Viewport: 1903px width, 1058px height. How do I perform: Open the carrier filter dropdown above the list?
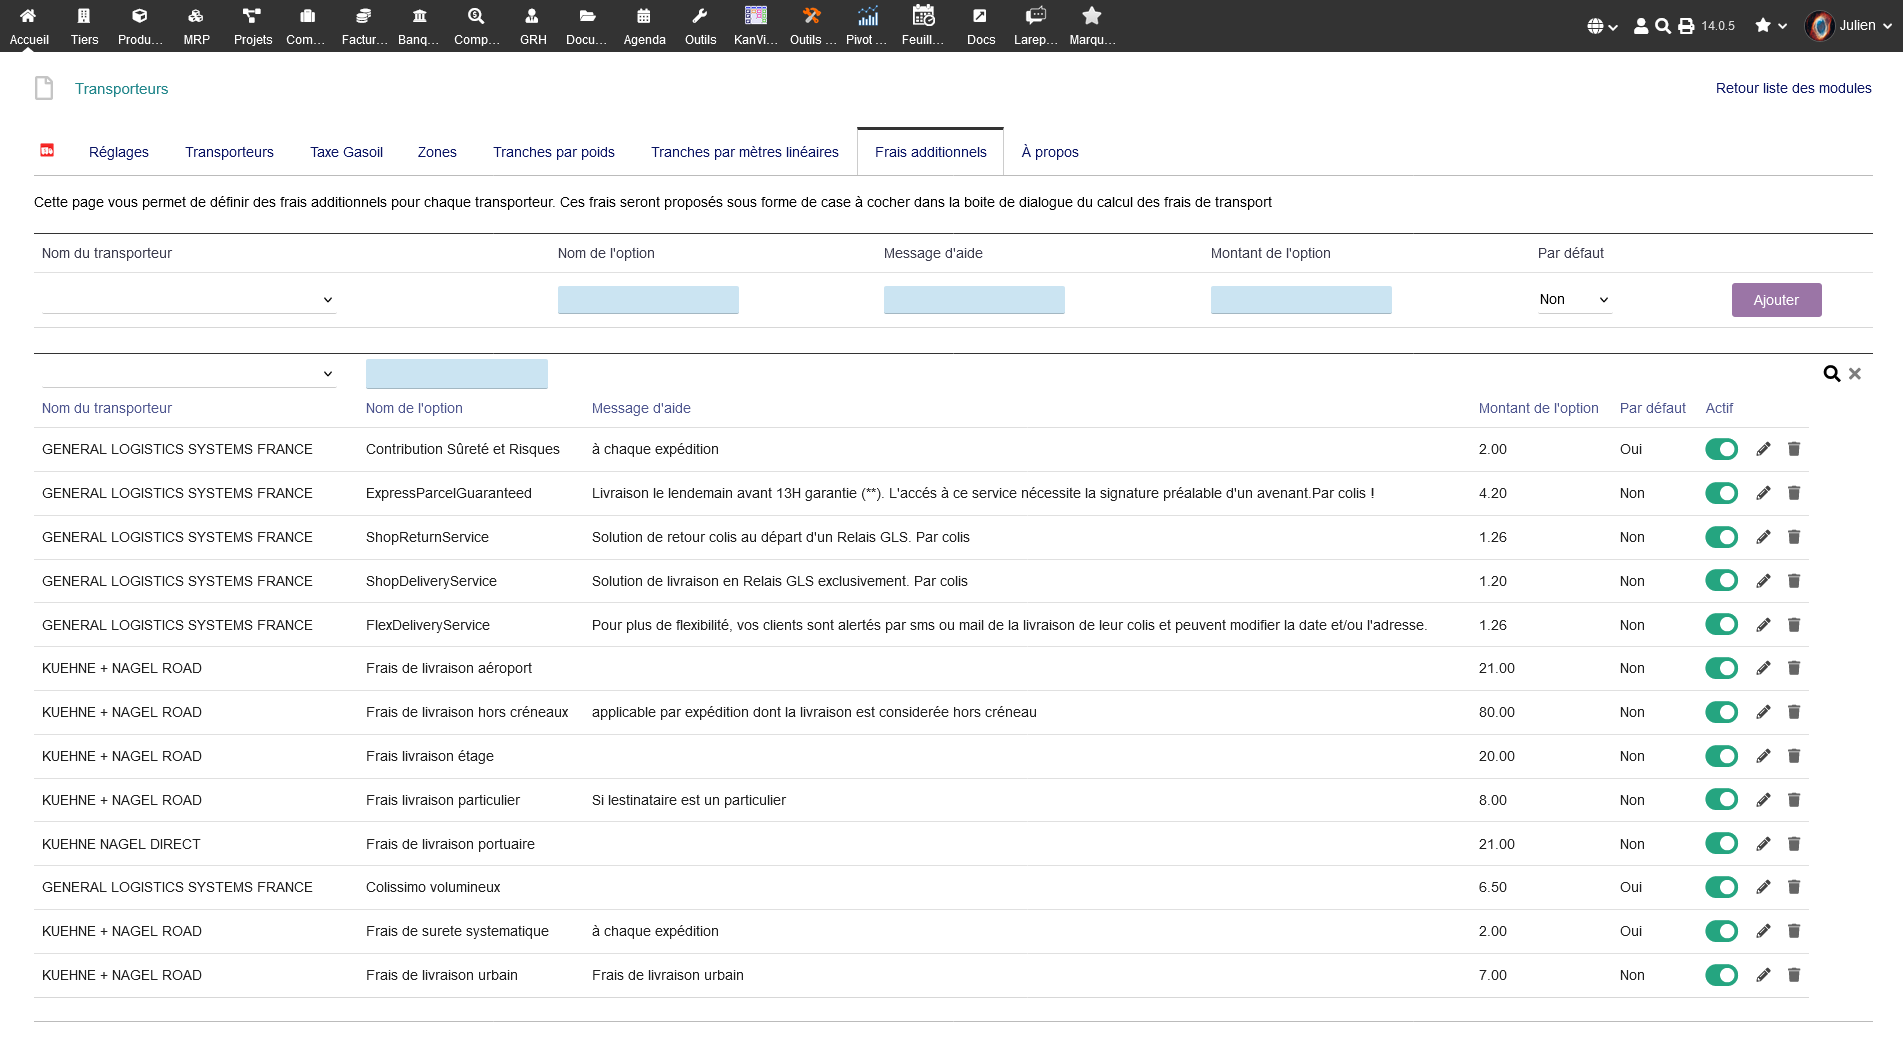(x=189, y=374)
